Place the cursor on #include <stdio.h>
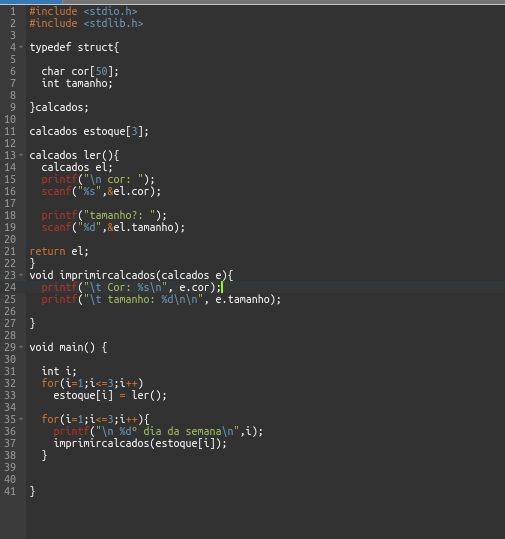Viewport: 505px width, 539px height. pyautogui.click(x=83, y=11)
